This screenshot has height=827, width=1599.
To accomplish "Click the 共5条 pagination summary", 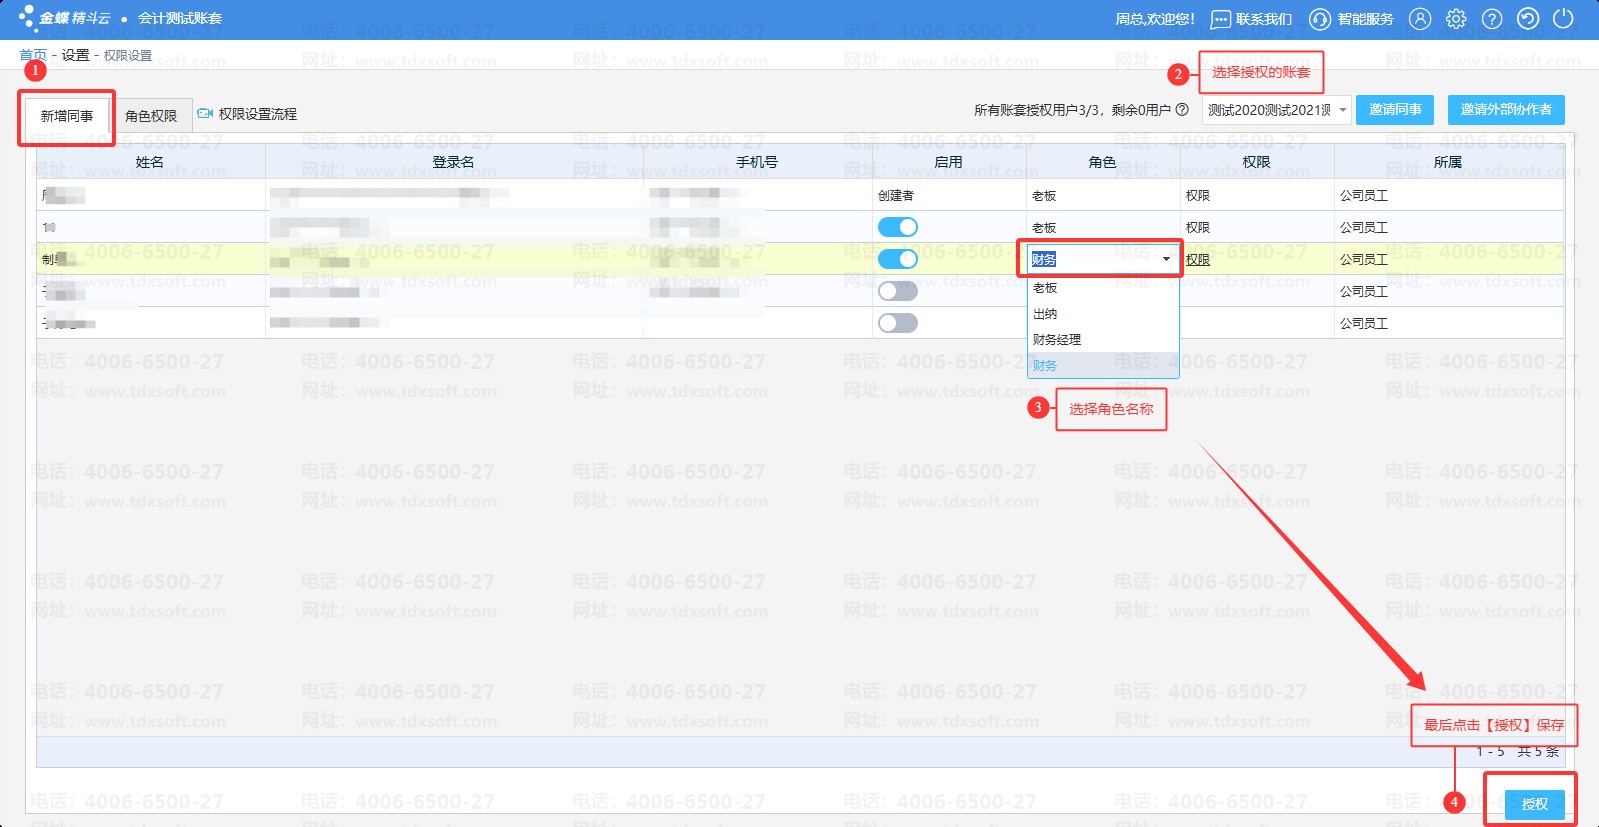I will pyautogui.click(x=1538, y=752).
